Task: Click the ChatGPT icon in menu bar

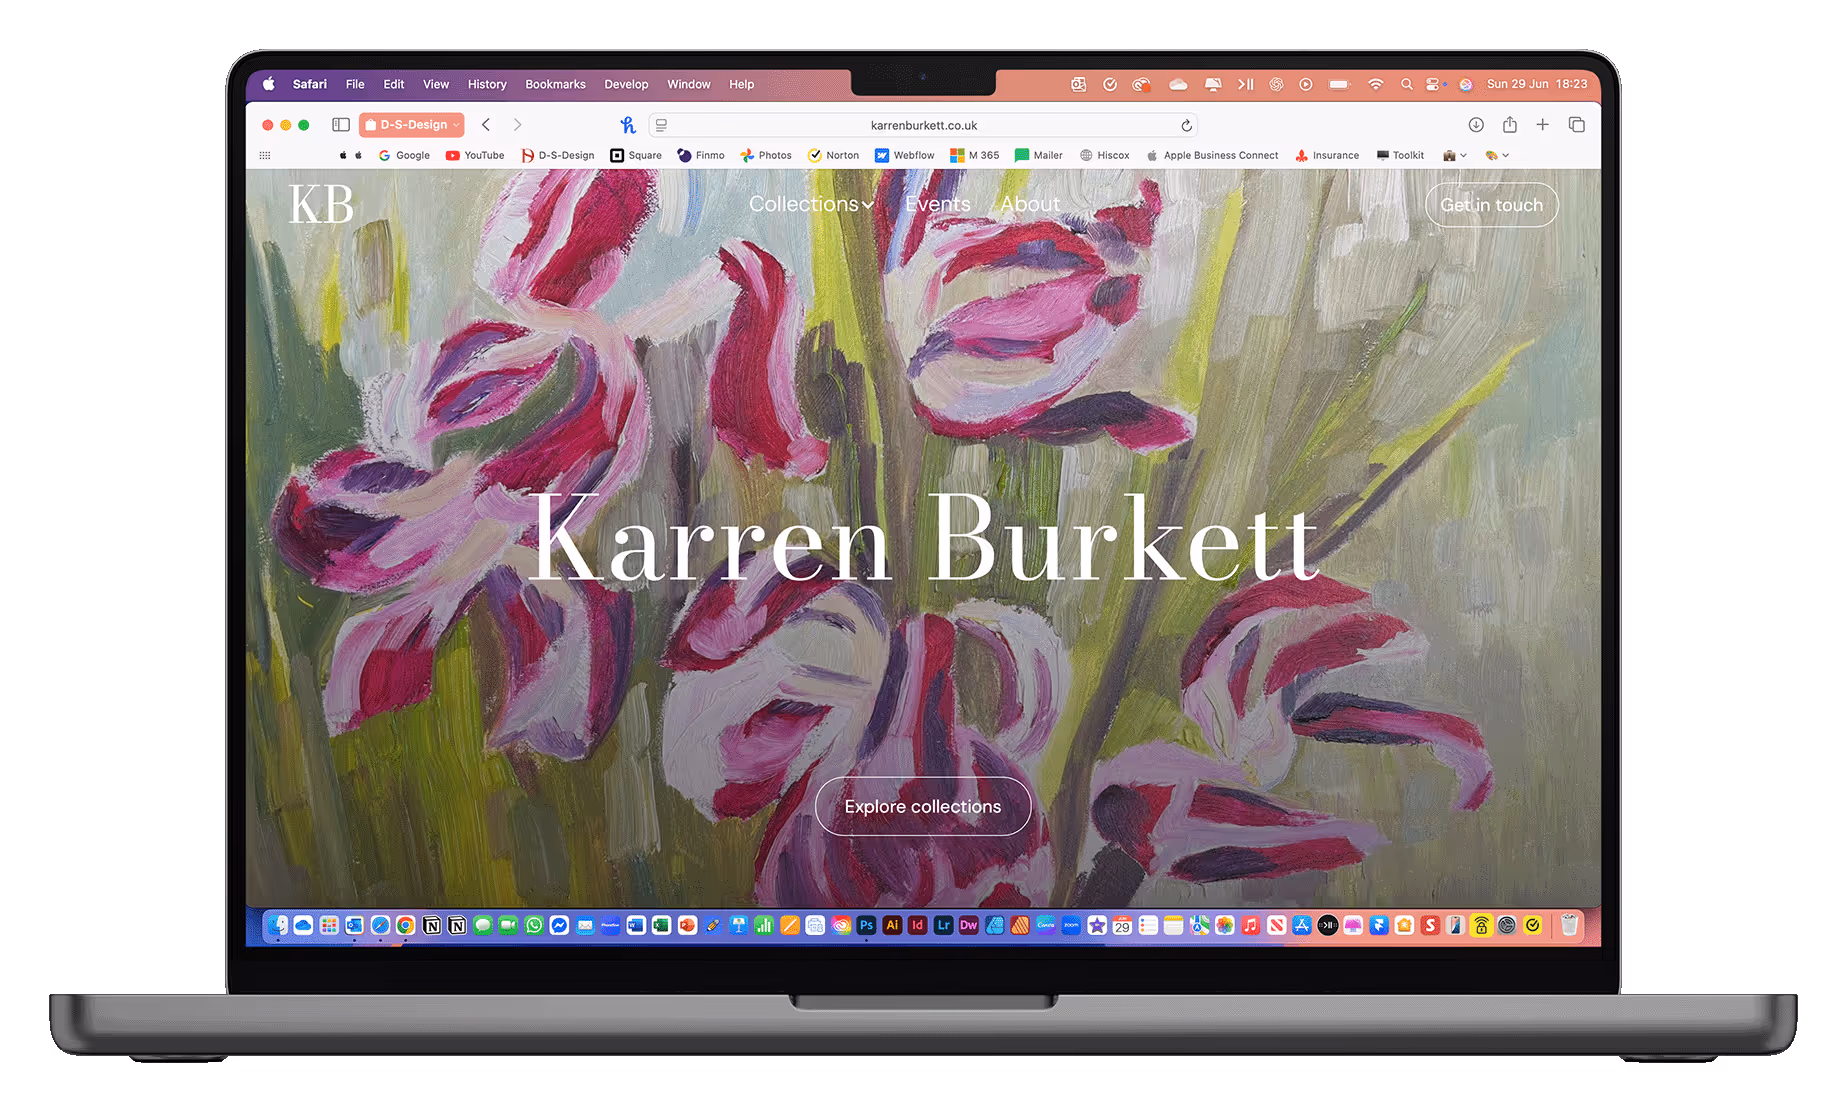Action: [1276, 84]
